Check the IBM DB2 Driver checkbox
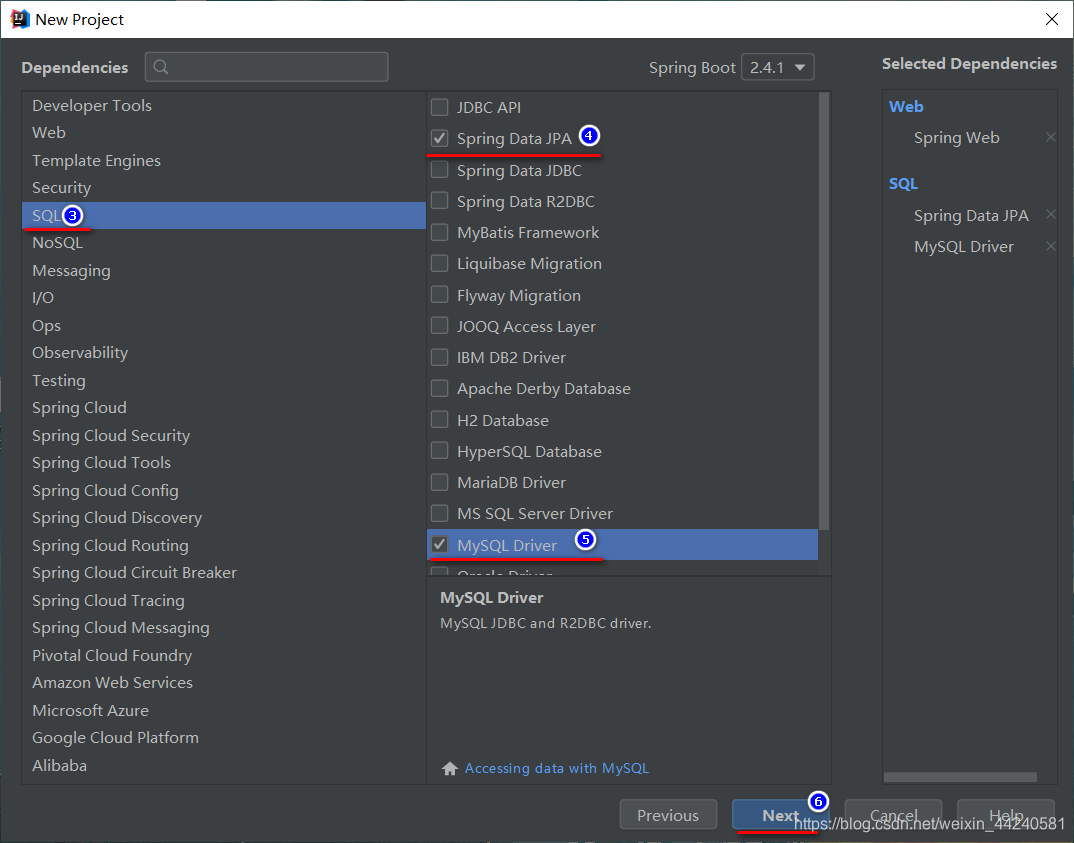1074x843 pixels. (x=439, y=357)
